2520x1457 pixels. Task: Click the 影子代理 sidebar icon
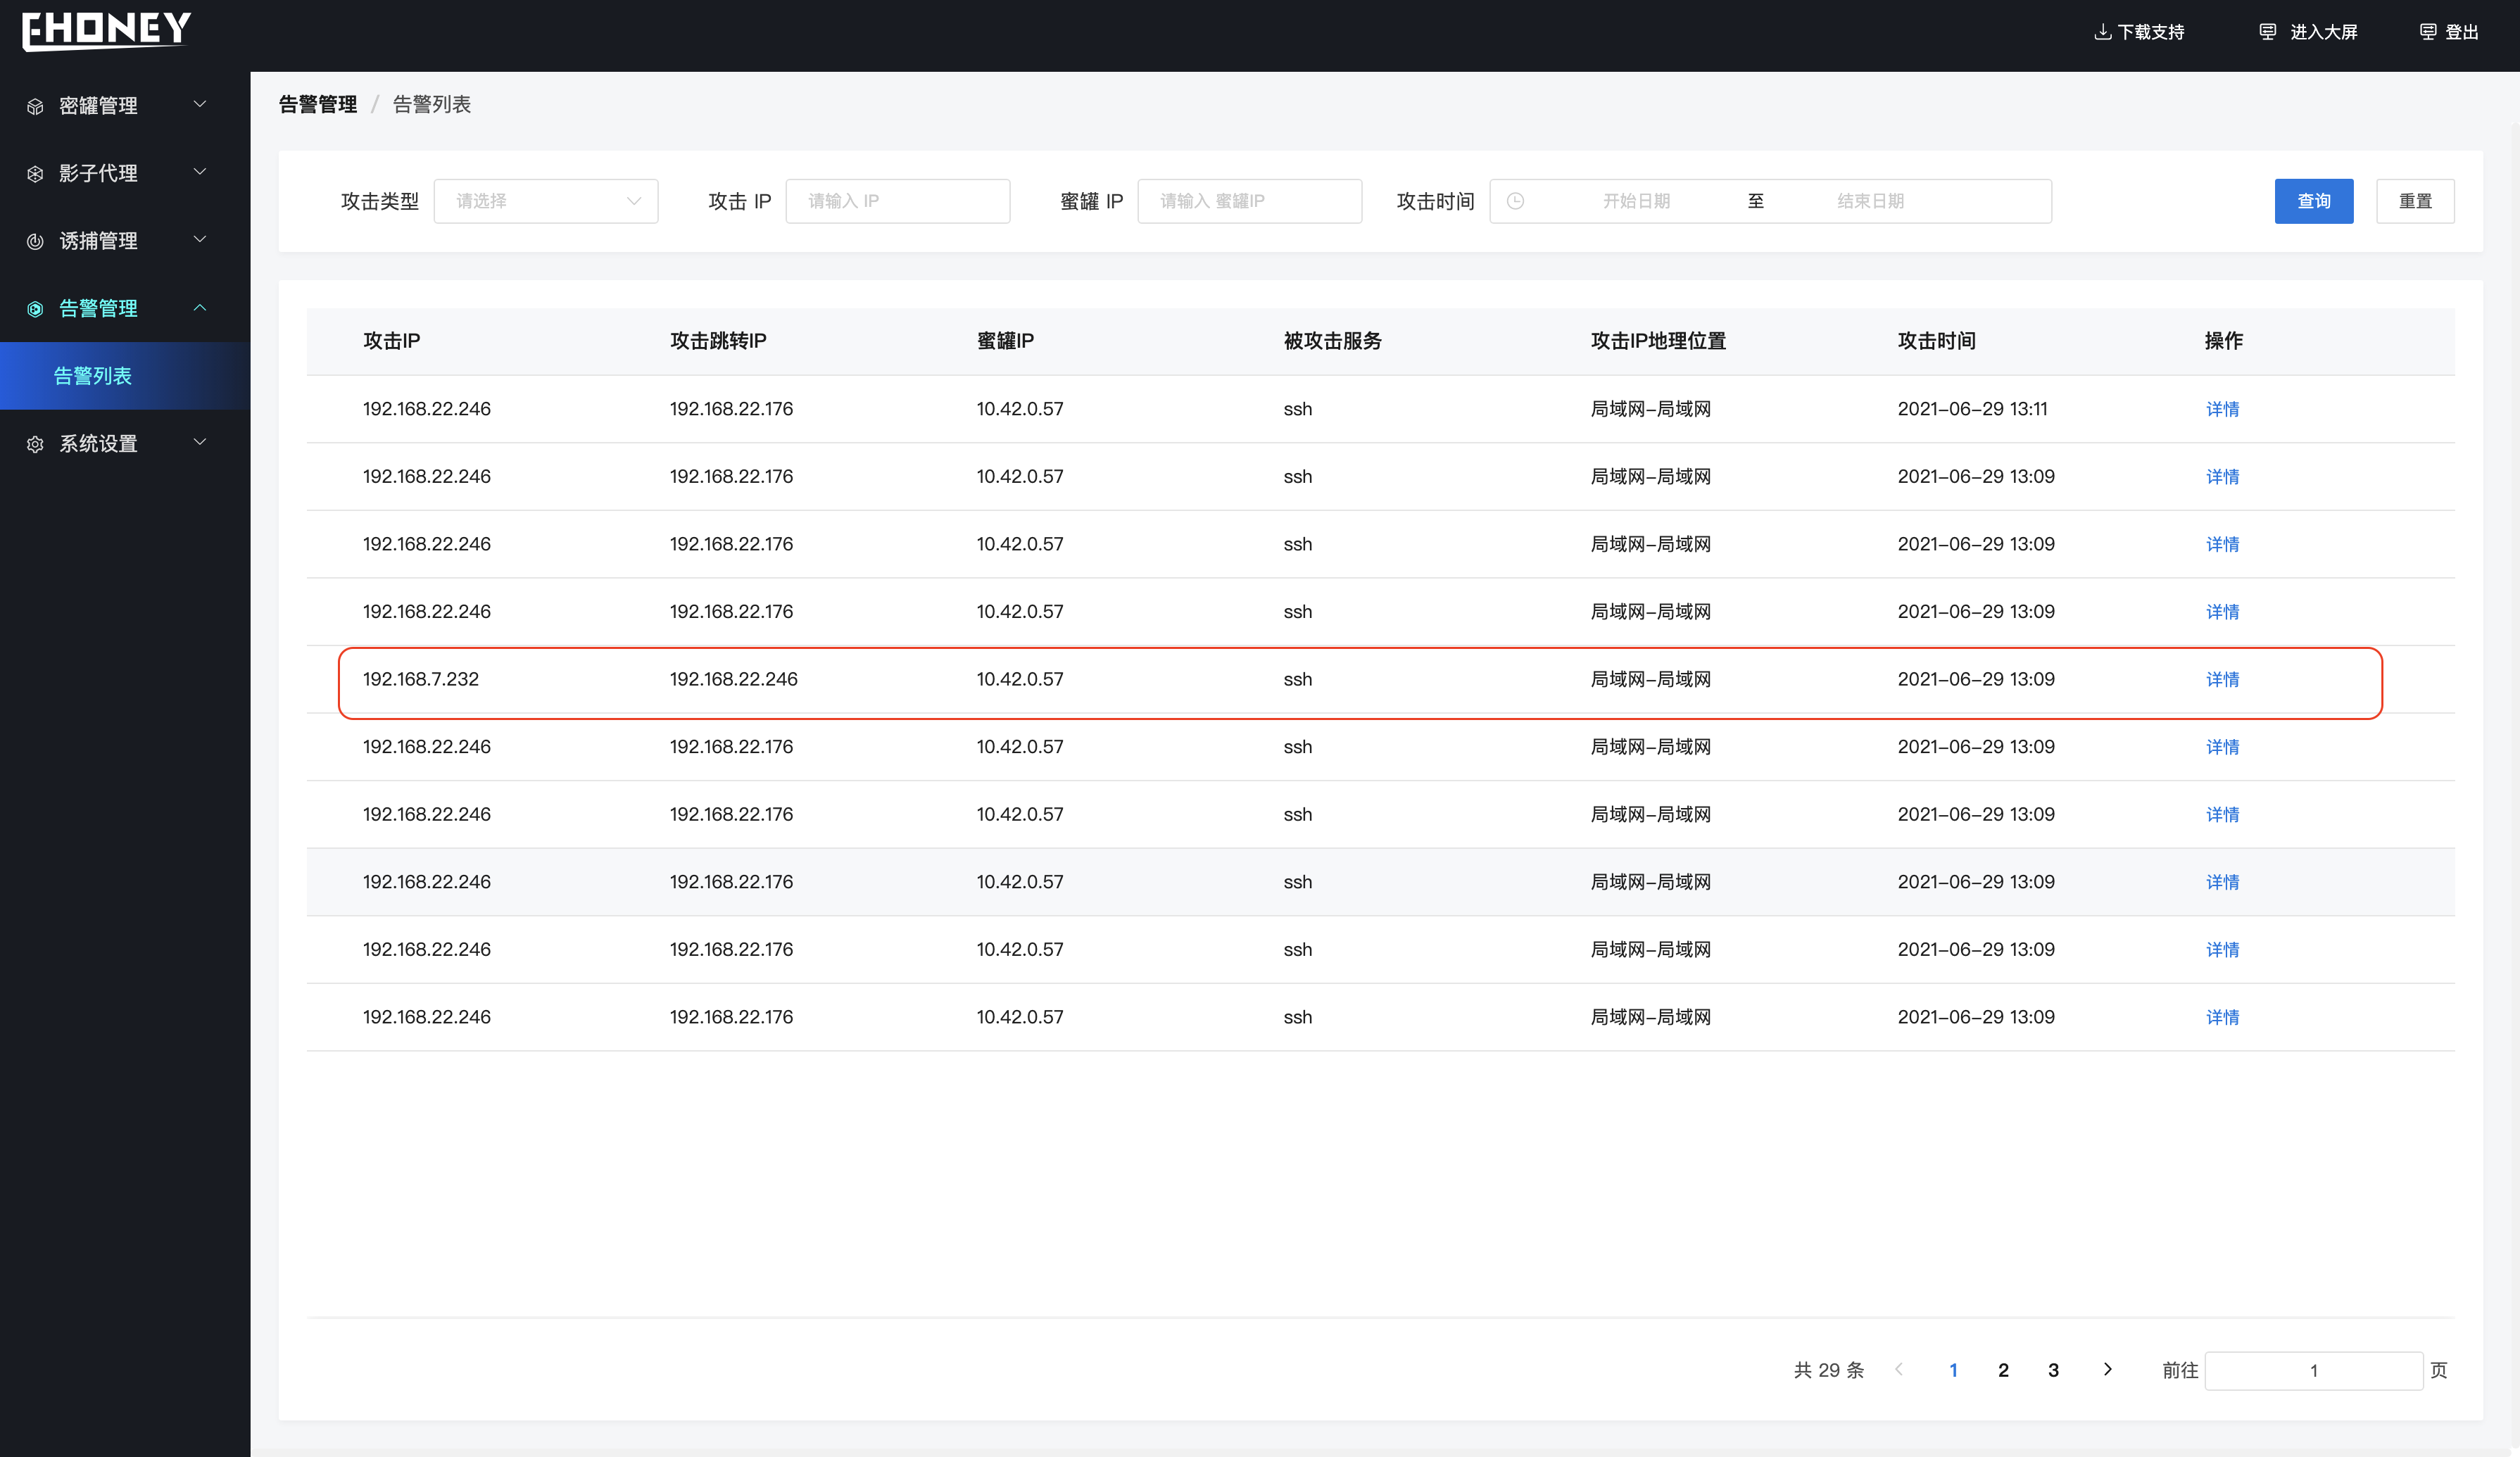tap(35, 174)
